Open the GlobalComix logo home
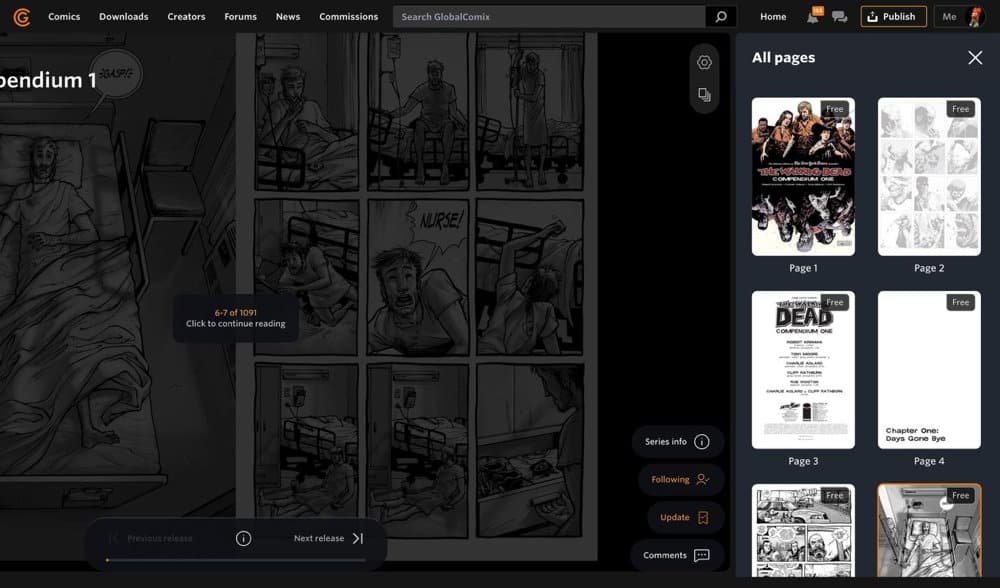The image size is (1000, 588). (x=22, y=17)
